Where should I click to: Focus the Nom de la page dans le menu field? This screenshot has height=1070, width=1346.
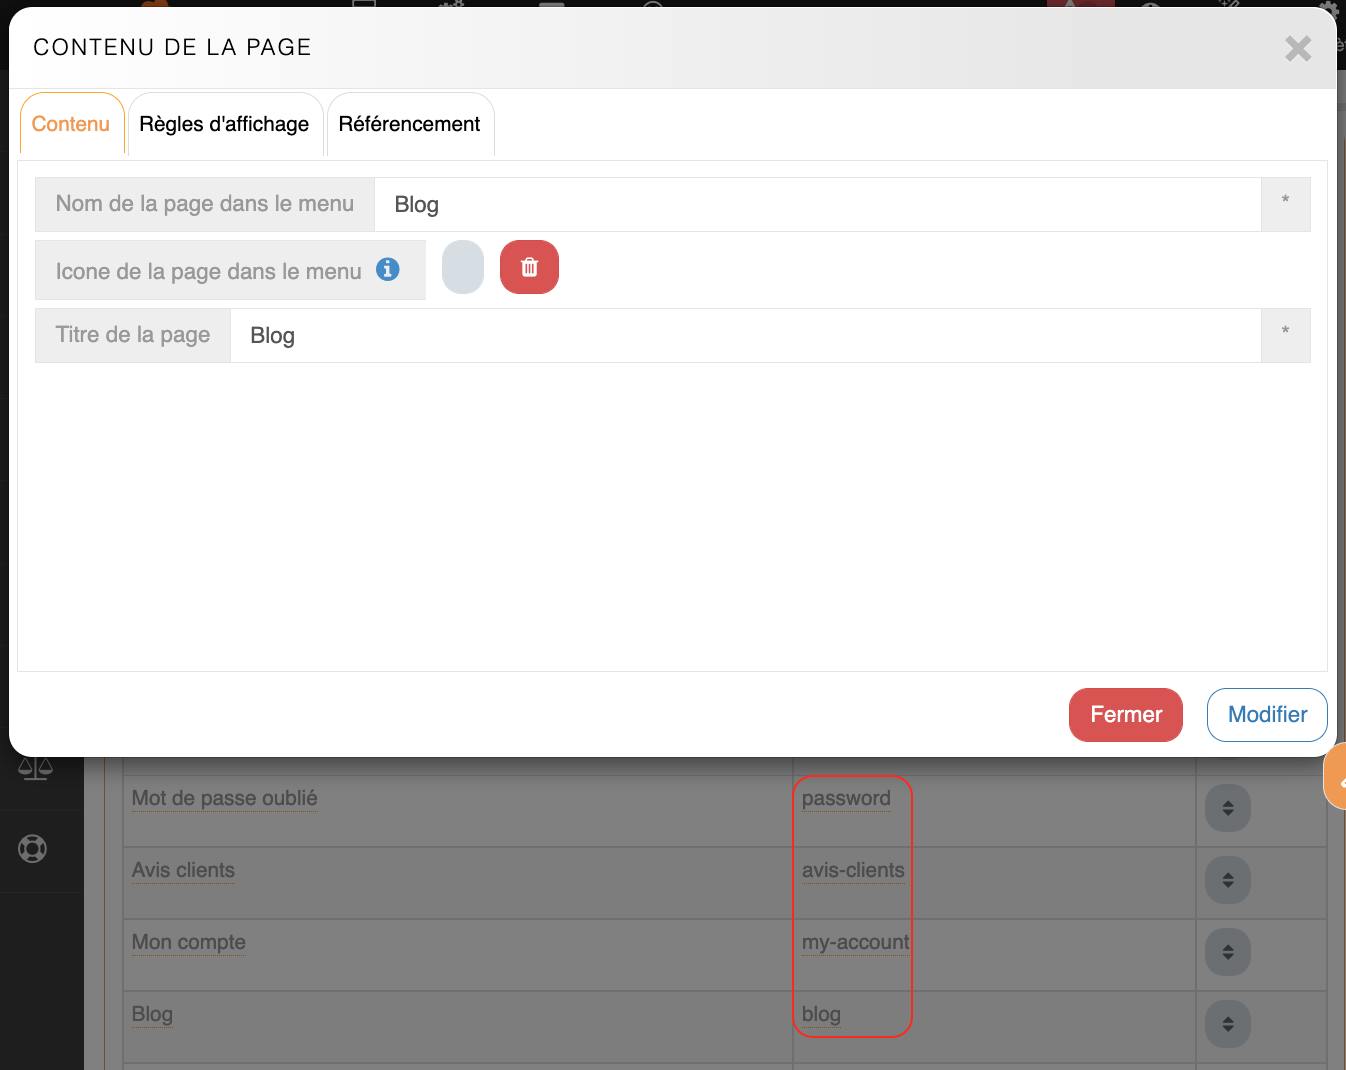click(x=816, y=205)
